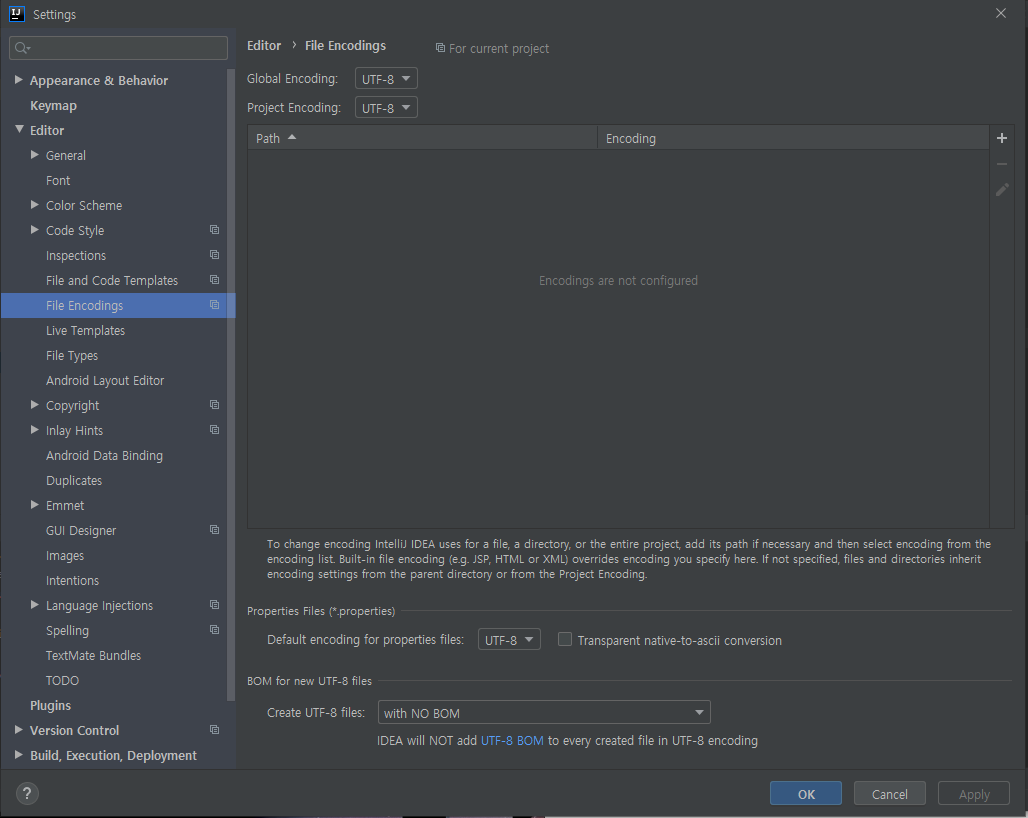Click the magnifier icon in the search field
This screenshot has width=1028, height=818.
[23, 48]
